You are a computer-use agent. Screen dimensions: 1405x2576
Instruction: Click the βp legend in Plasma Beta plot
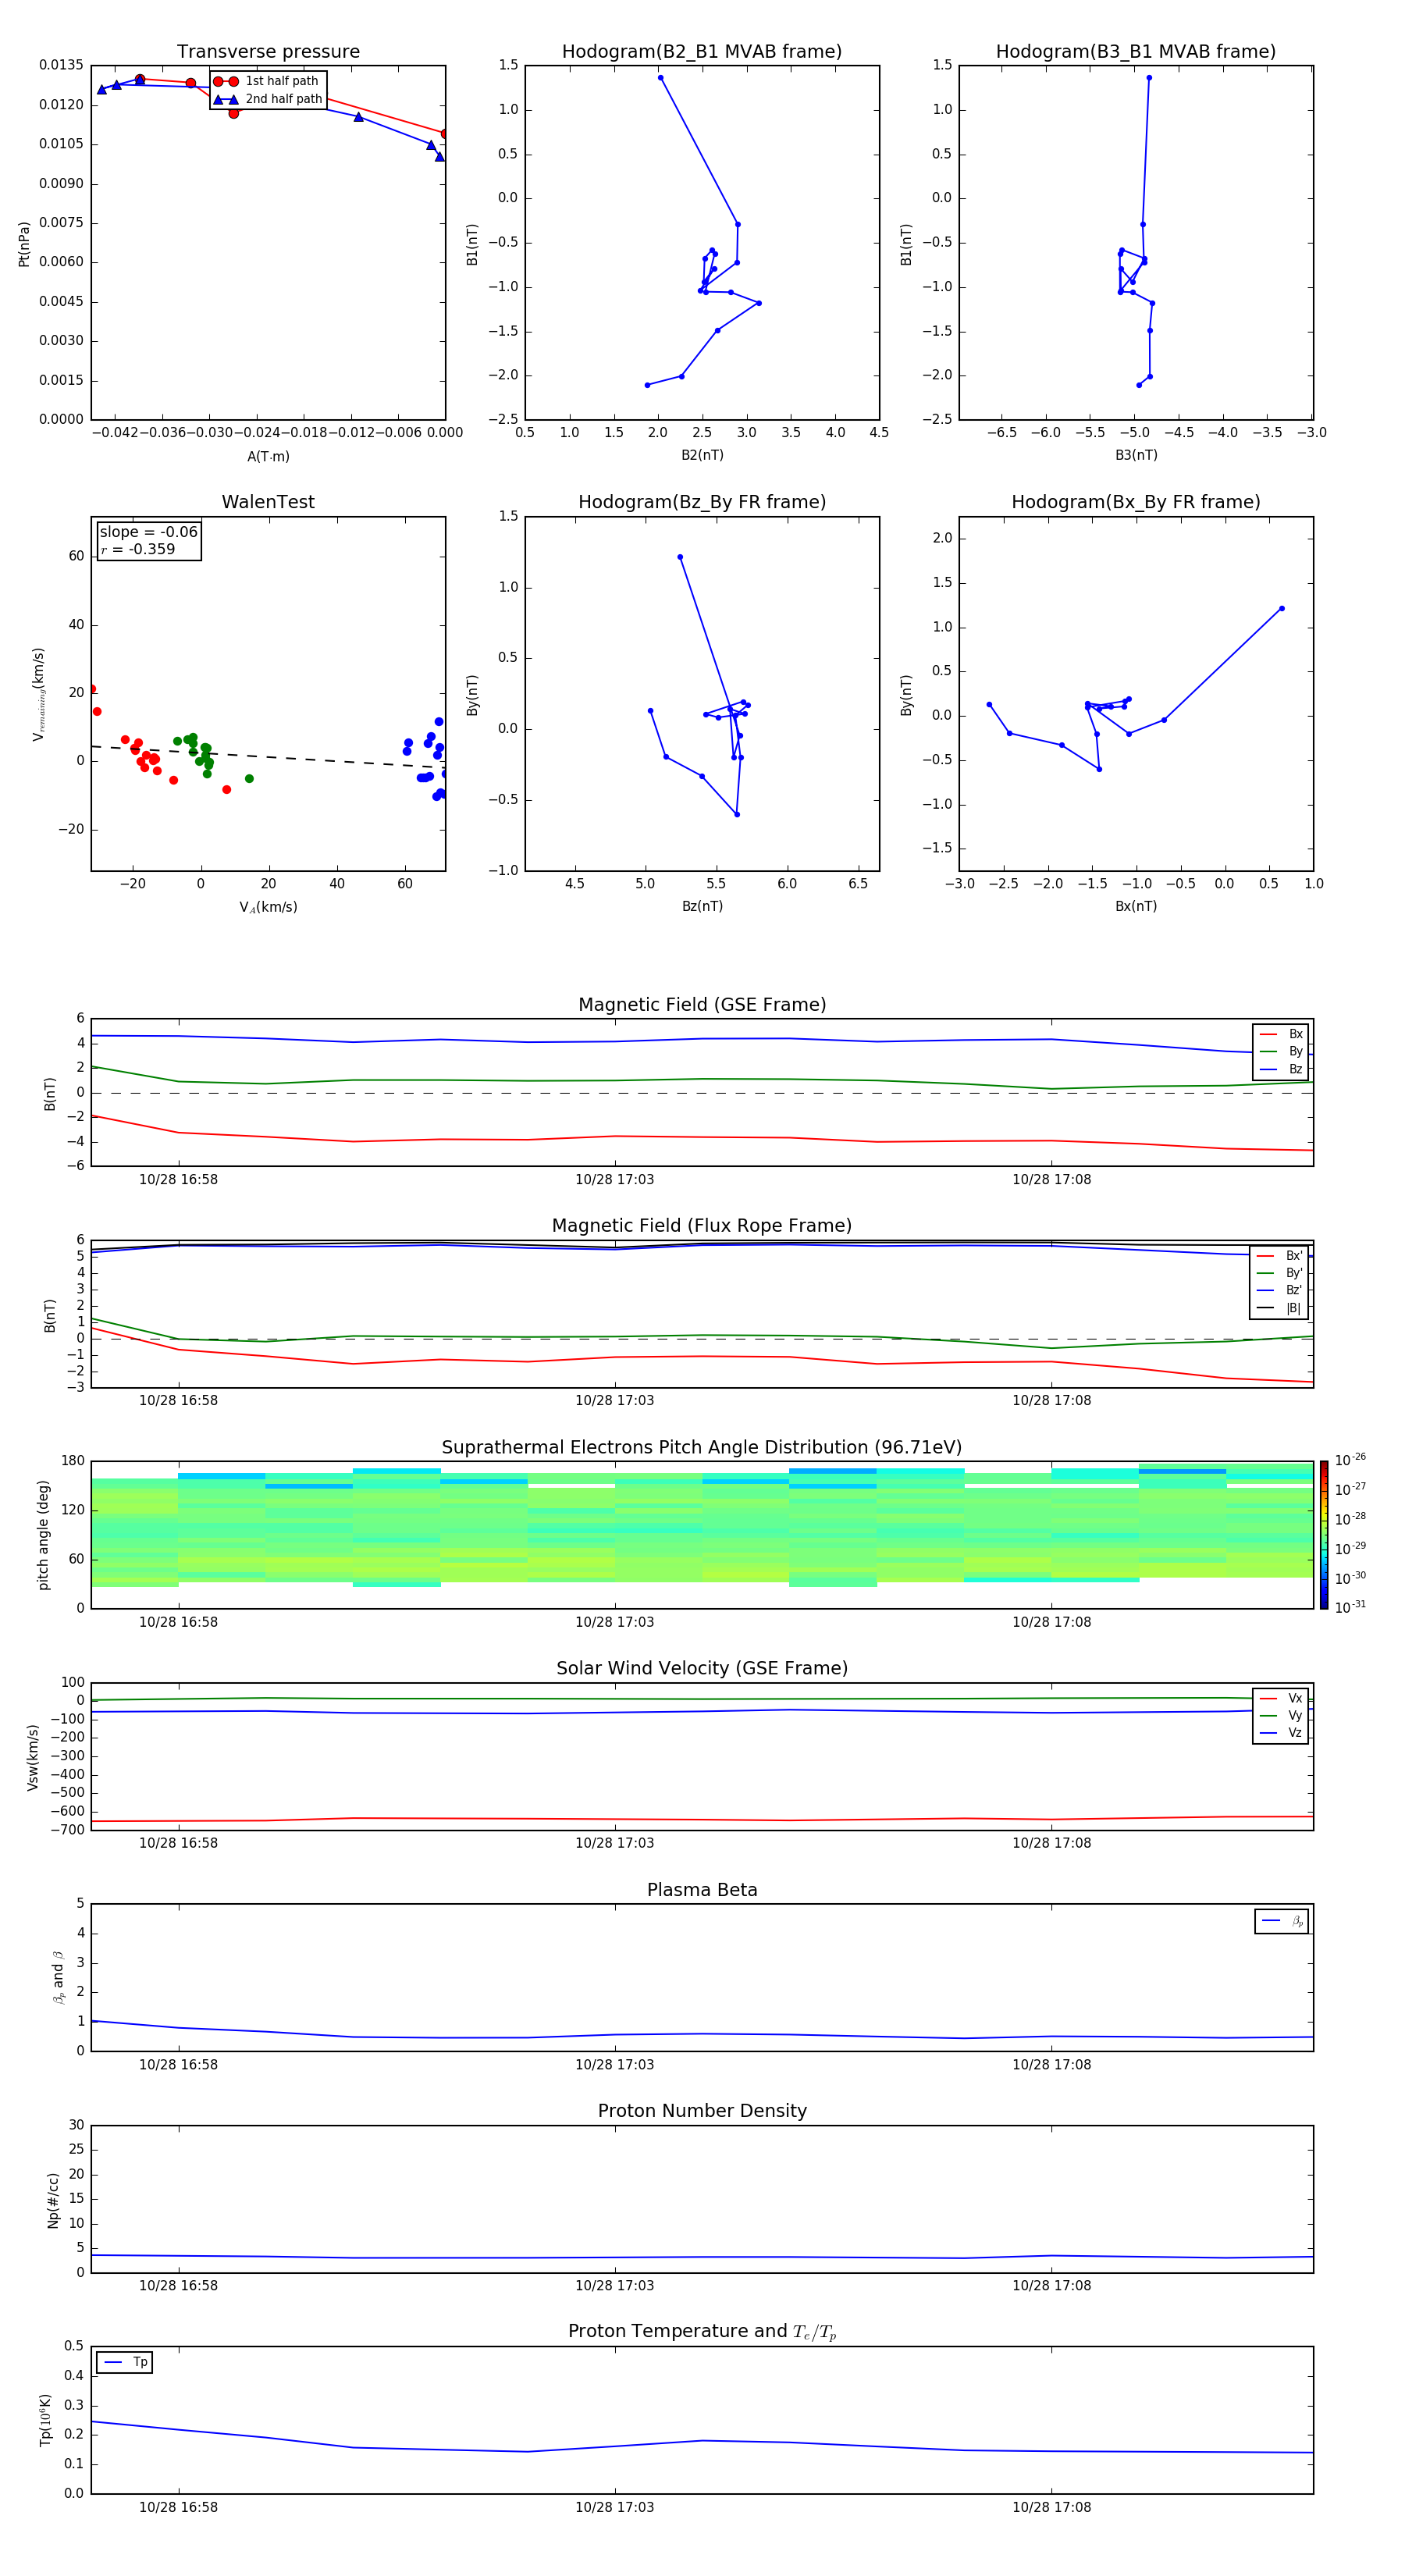click(x=1282, y=1921)
